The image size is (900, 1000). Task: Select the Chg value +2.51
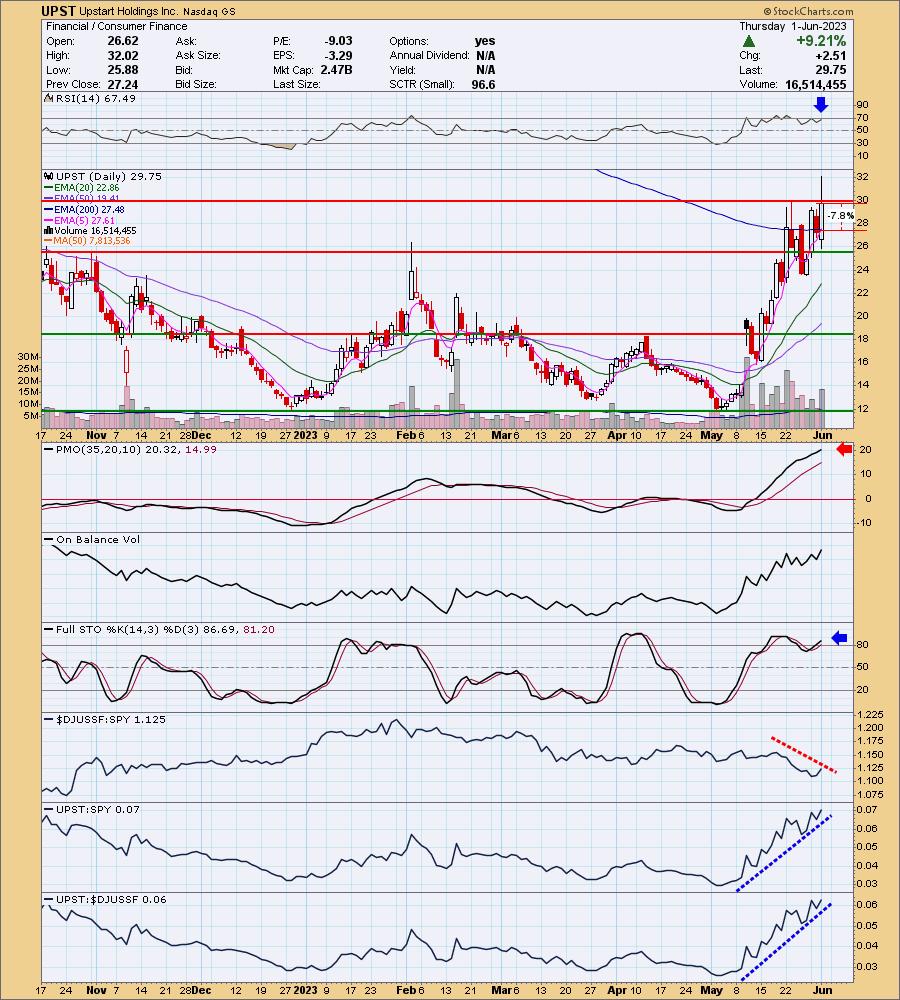point(830,55)
